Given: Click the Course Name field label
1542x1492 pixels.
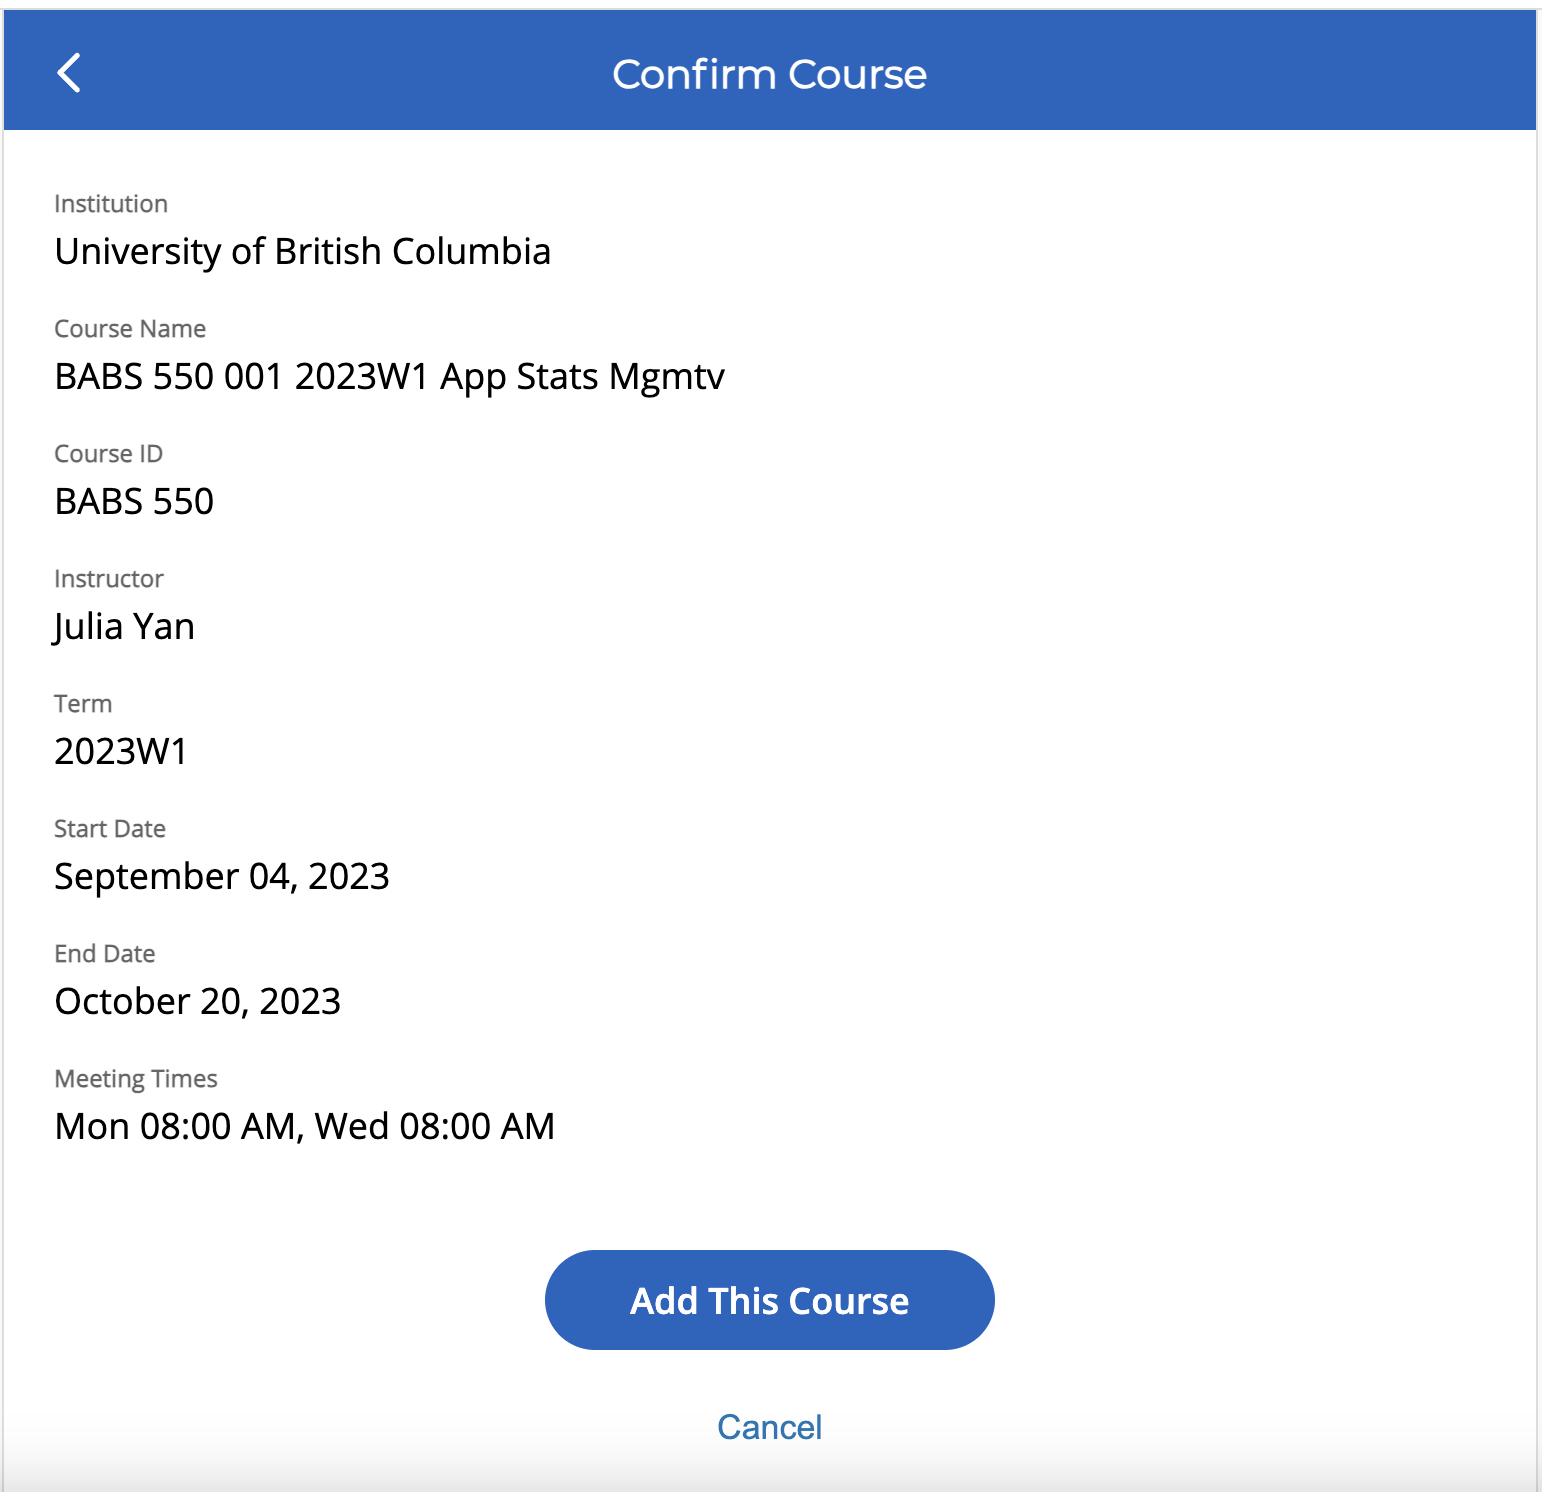Looking at the screenshot, I should click(x=130, y=329).
